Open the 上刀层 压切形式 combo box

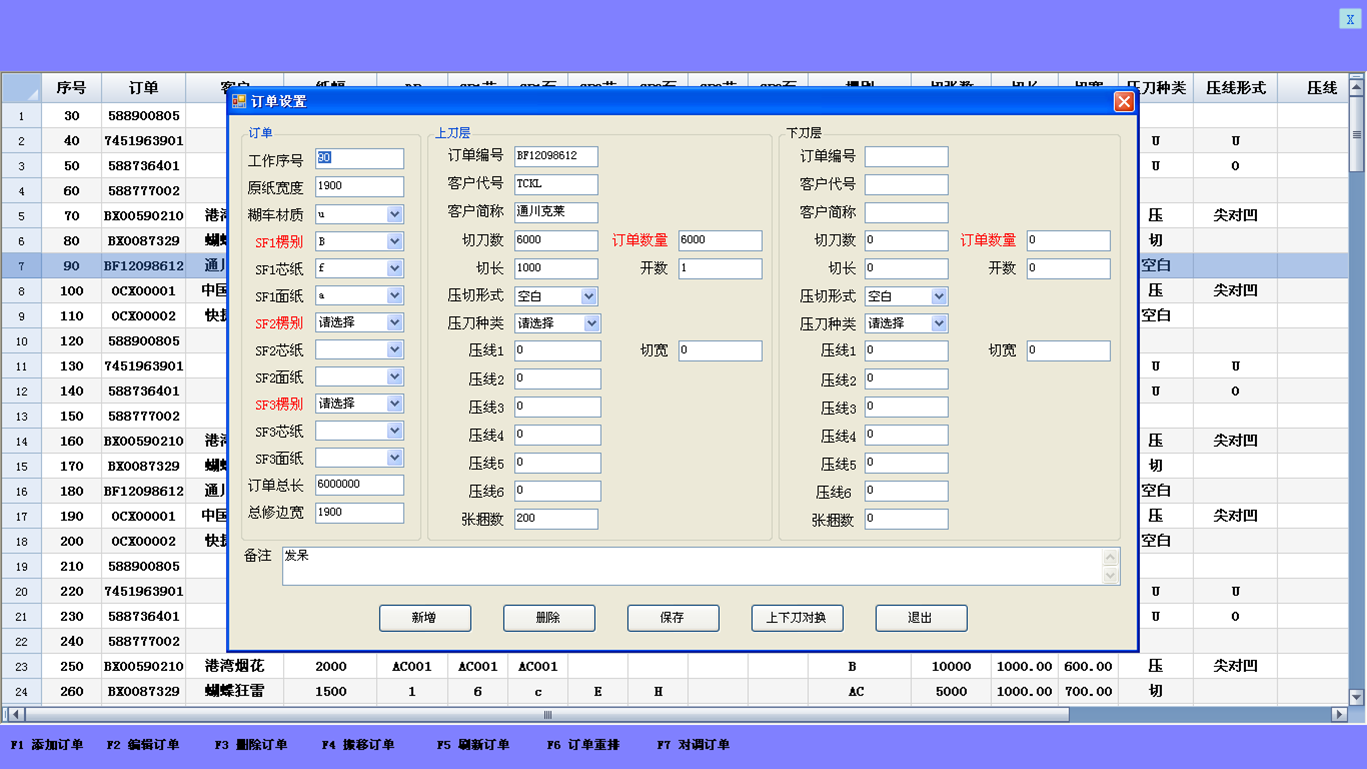tap(589, 296)
